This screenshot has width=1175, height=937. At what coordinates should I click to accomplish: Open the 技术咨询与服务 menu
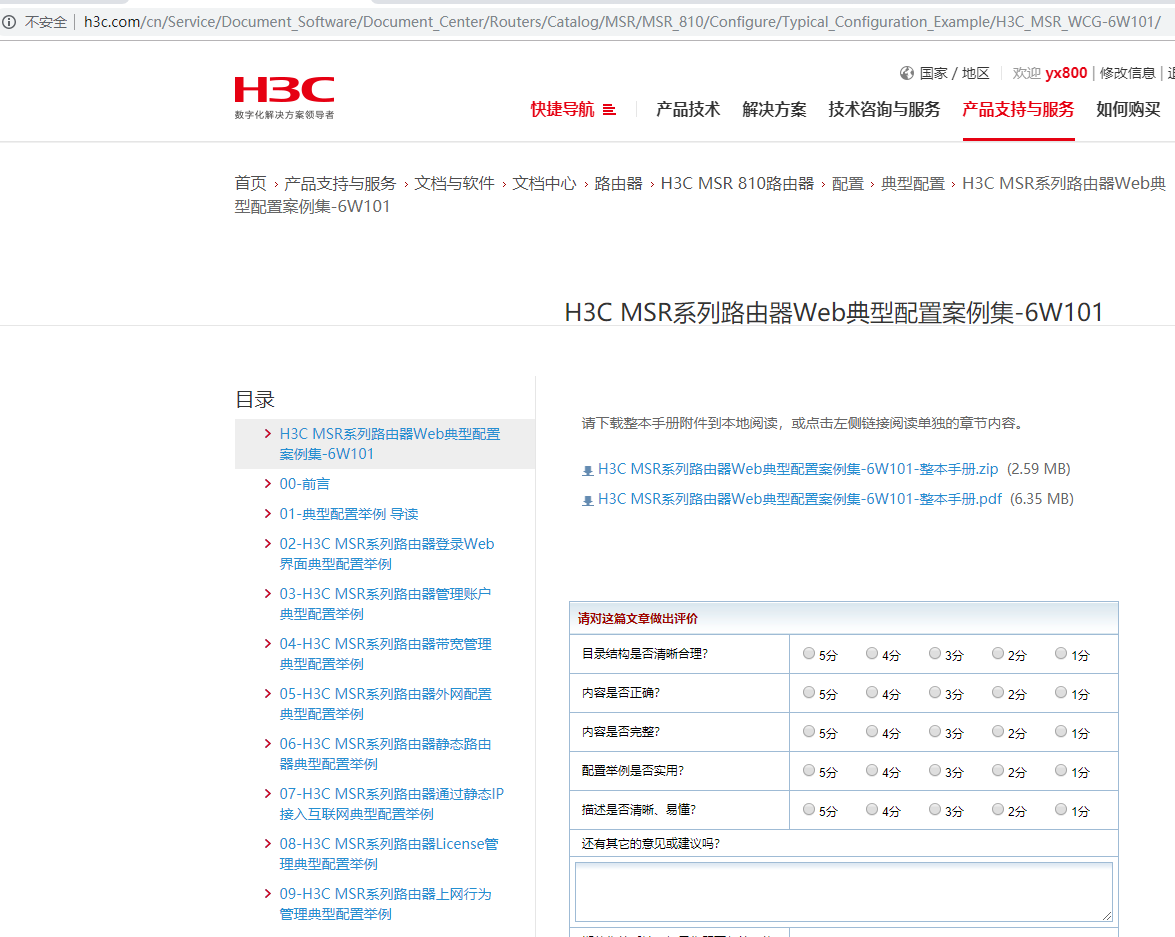click(x=884, y=109)
